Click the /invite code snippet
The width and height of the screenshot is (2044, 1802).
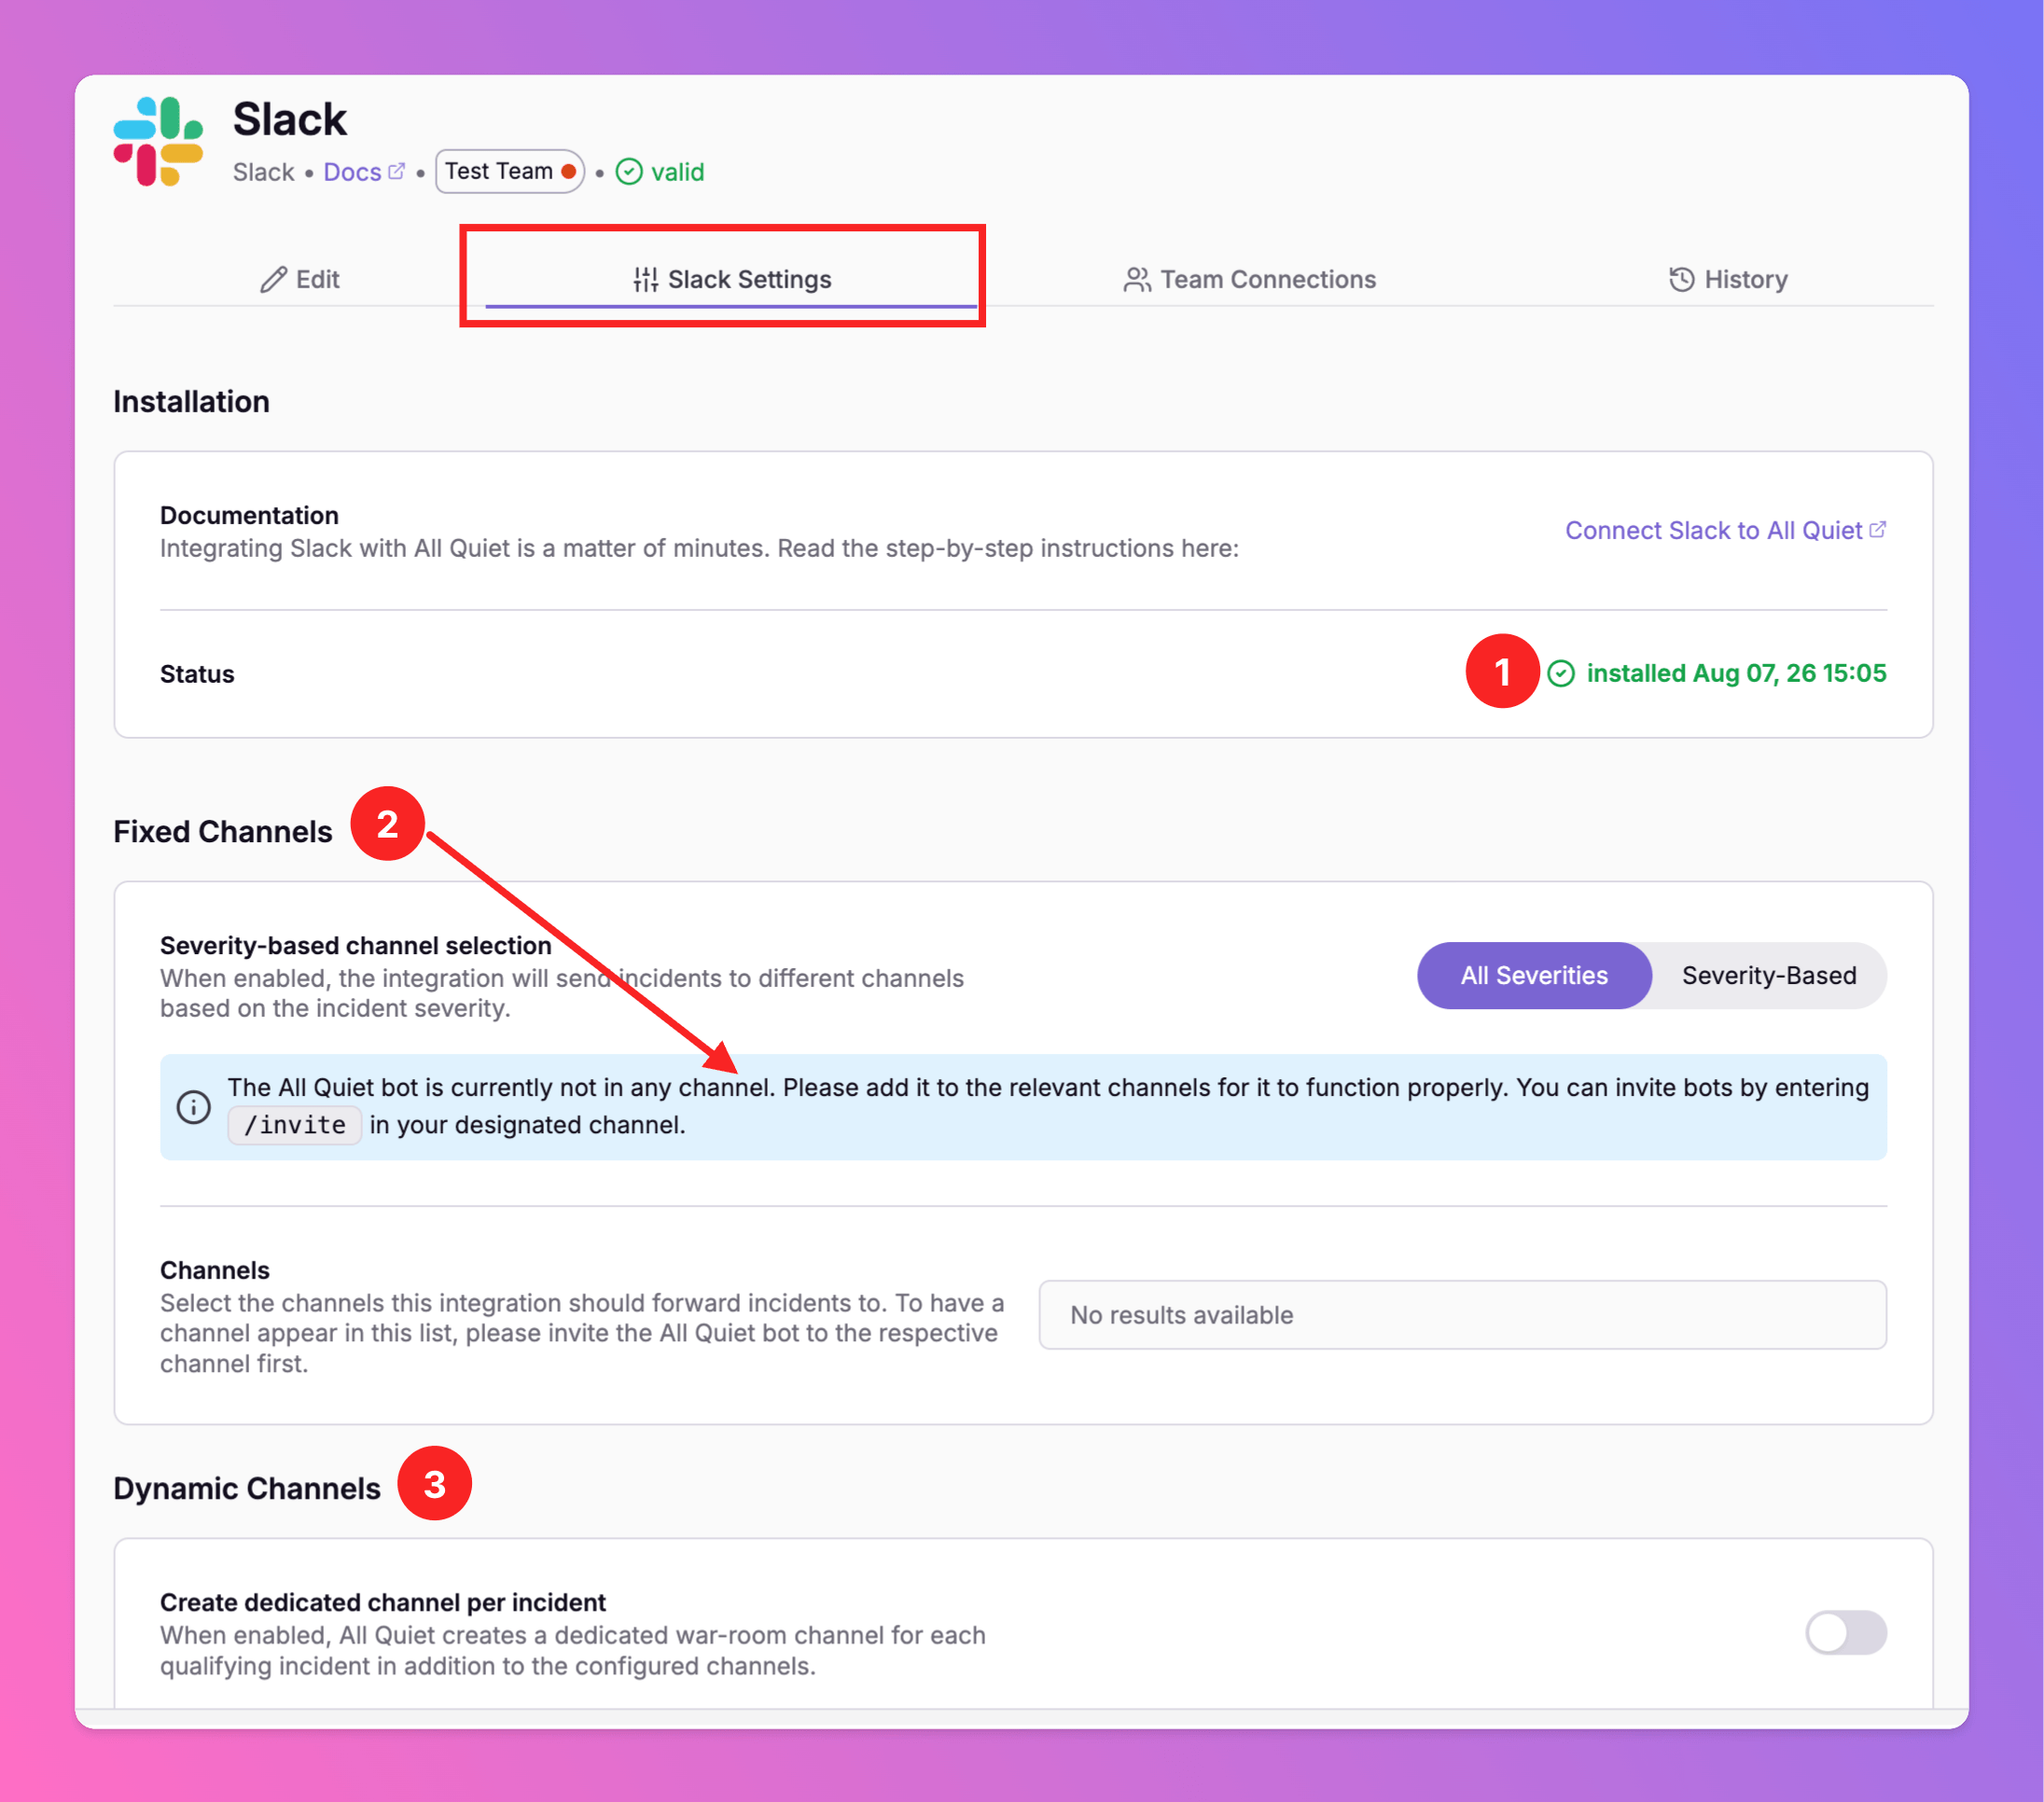point(295,1125)
